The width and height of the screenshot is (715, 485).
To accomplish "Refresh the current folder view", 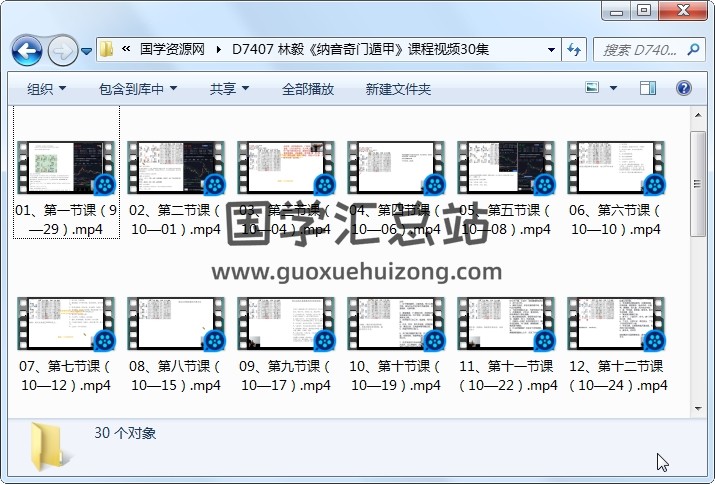I will (x=575, y=49).
